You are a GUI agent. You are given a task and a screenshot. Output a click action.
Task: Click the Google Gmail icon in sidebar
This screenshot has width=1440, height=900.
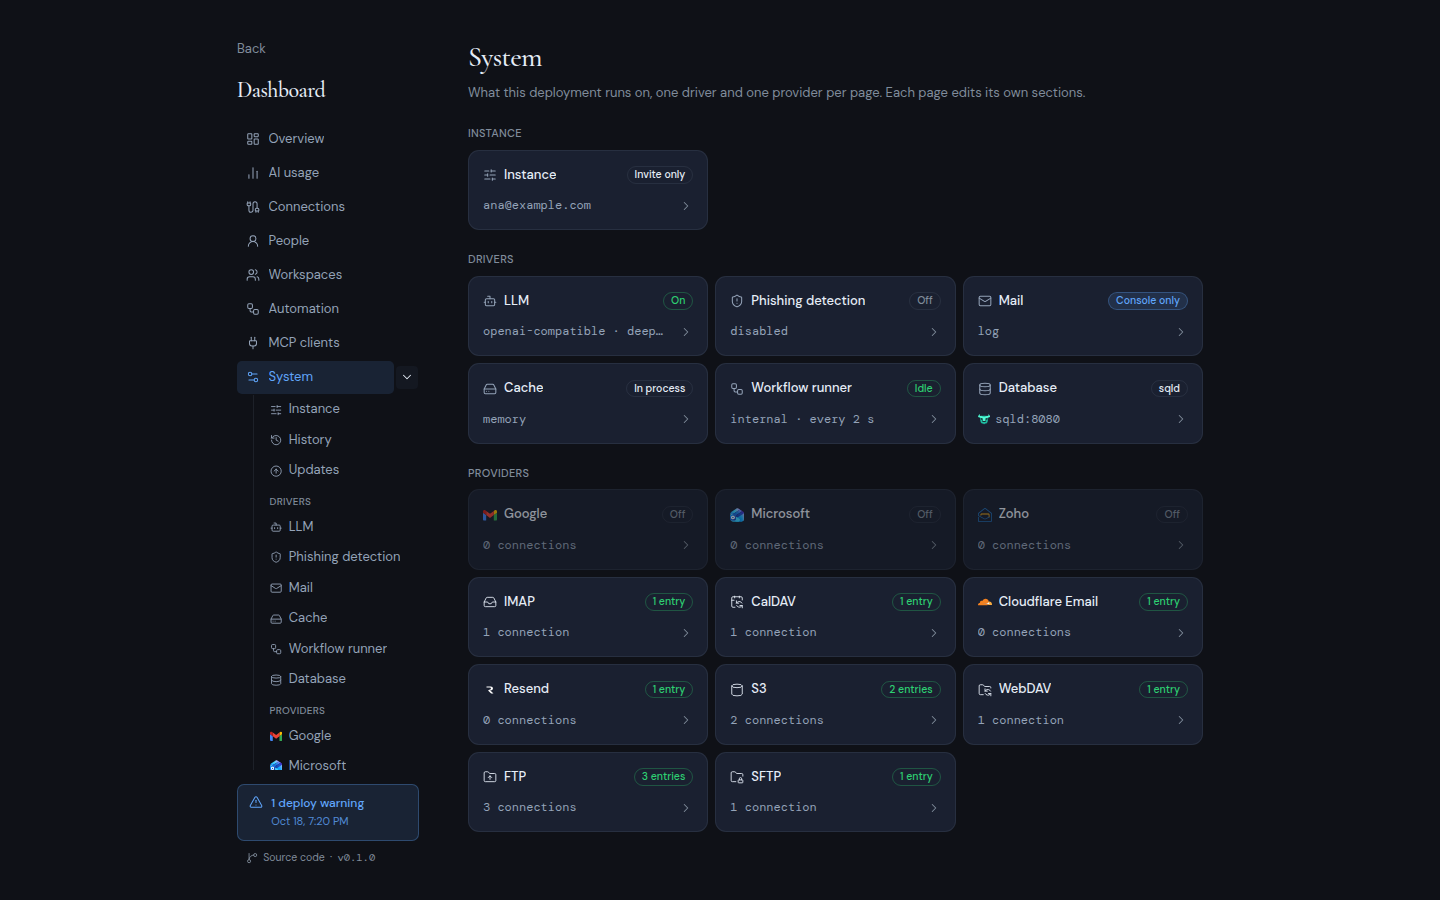point(276,736)
